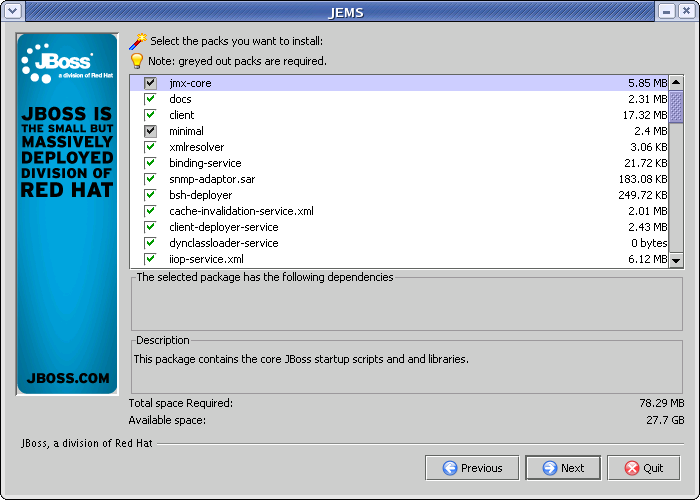Select the jmx-core pack name
This screenshot has width=700, height=500.
coord(190,83)
